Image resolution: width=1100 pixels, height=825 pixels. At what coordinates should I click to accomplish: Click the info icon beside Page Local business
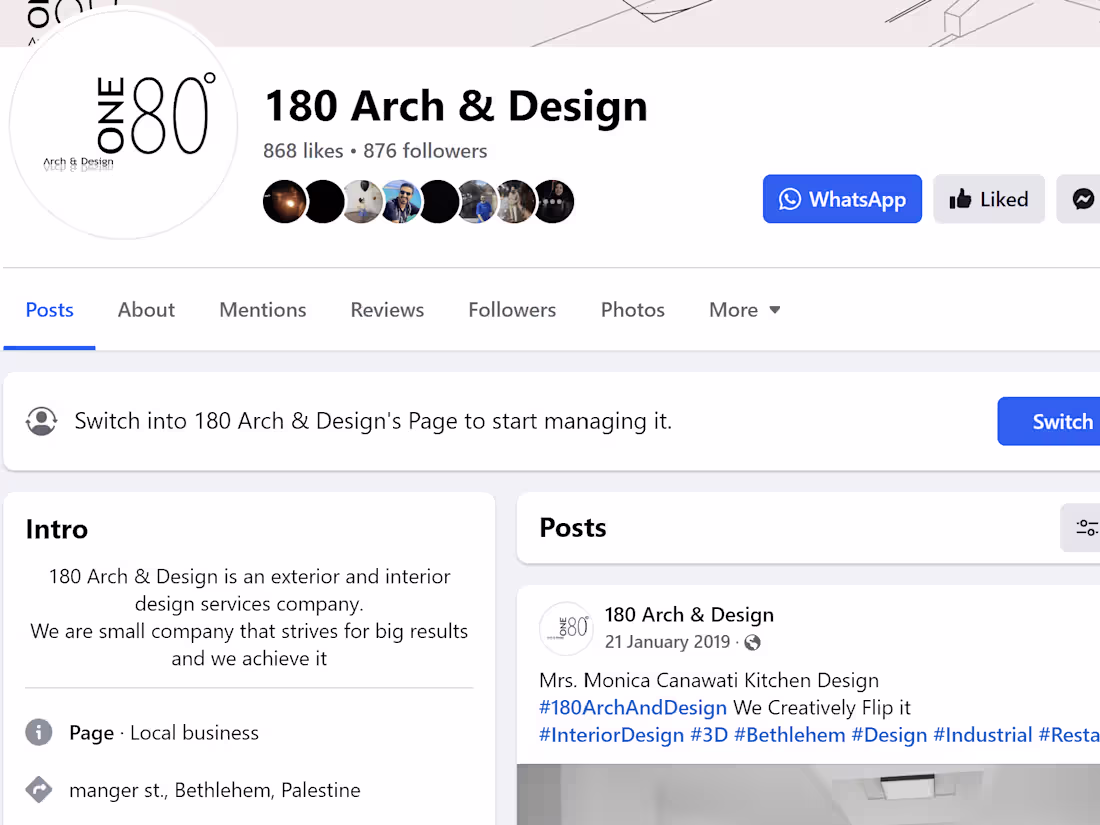click(x=39, y=732)
